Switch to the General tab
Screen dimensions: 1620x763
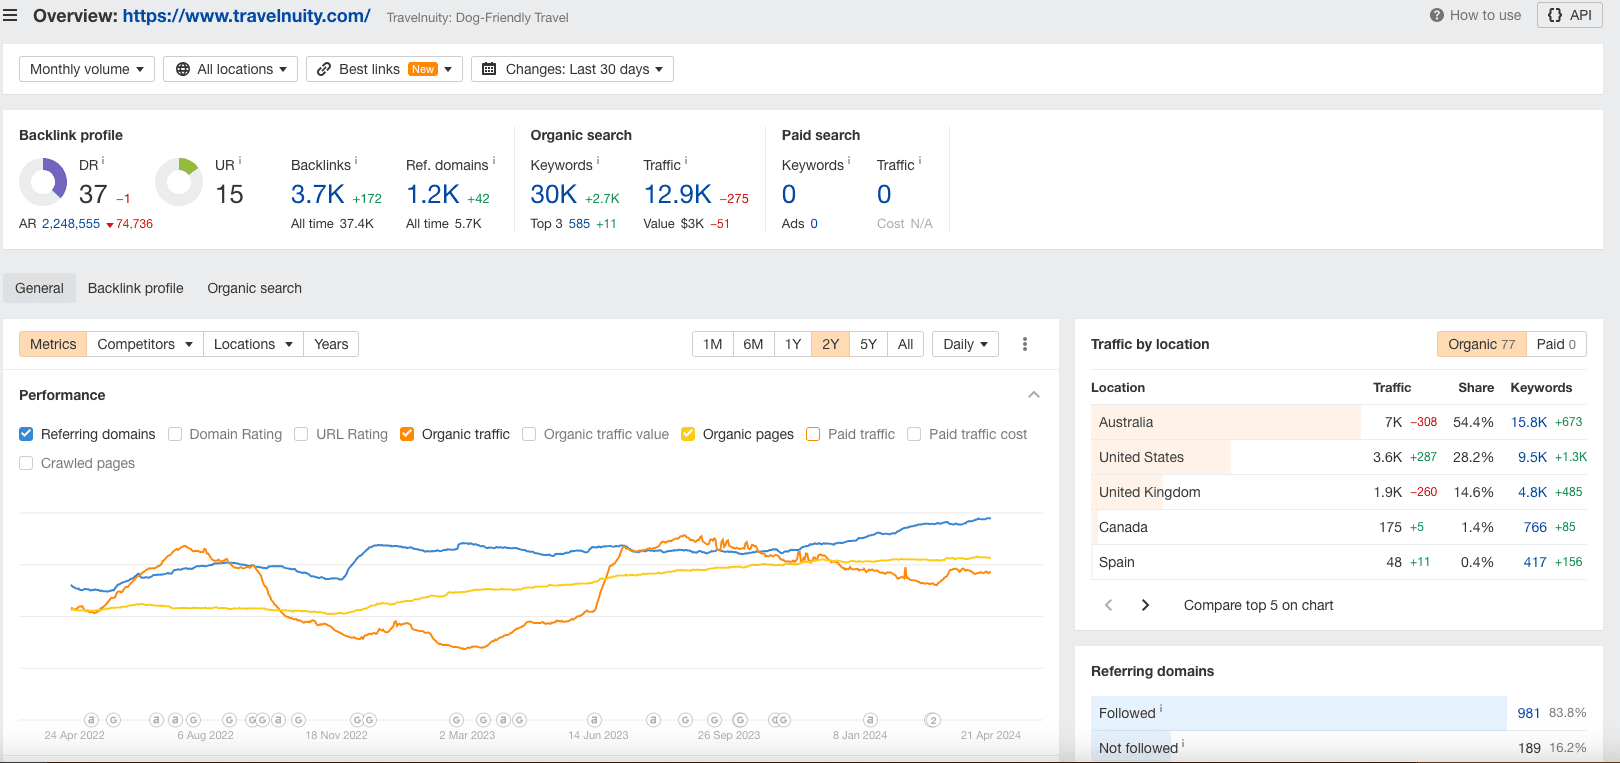39,288
